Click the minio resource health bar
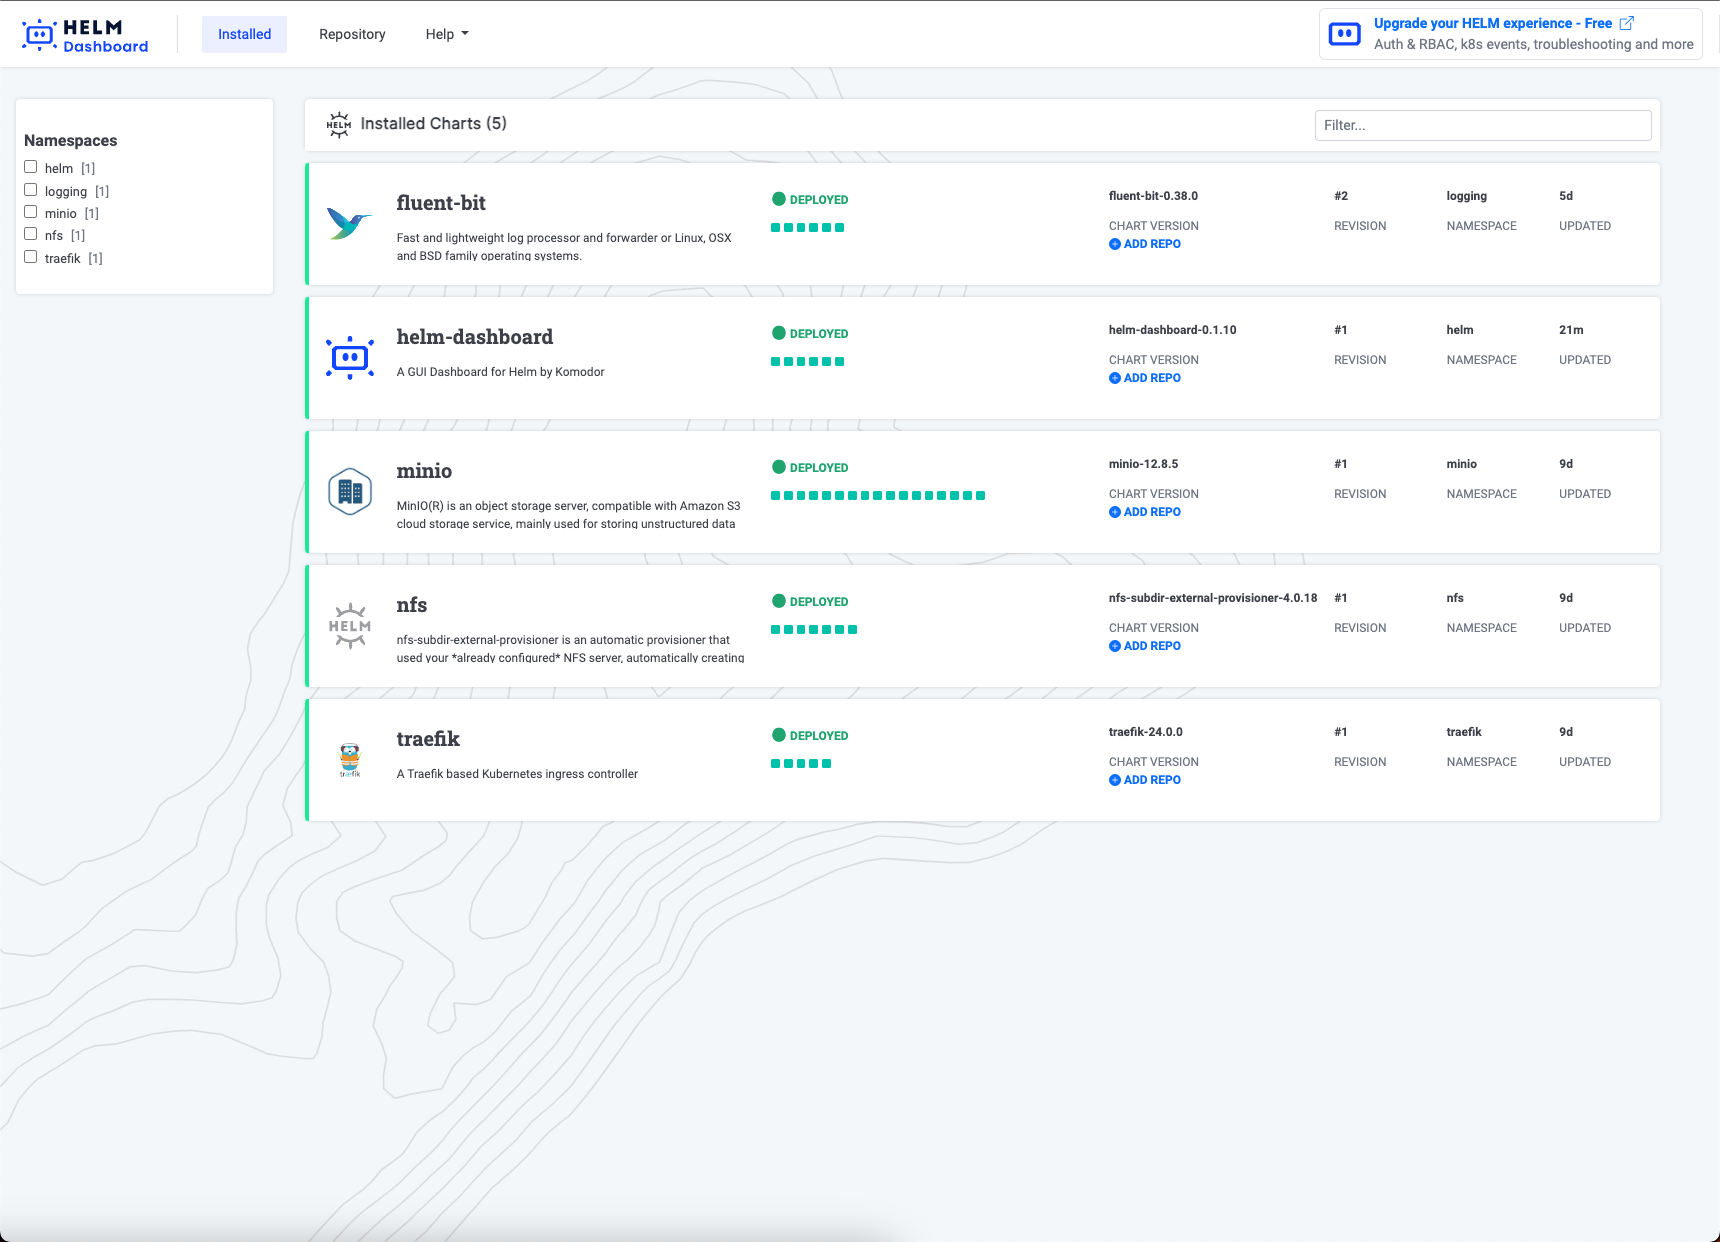 878,496
